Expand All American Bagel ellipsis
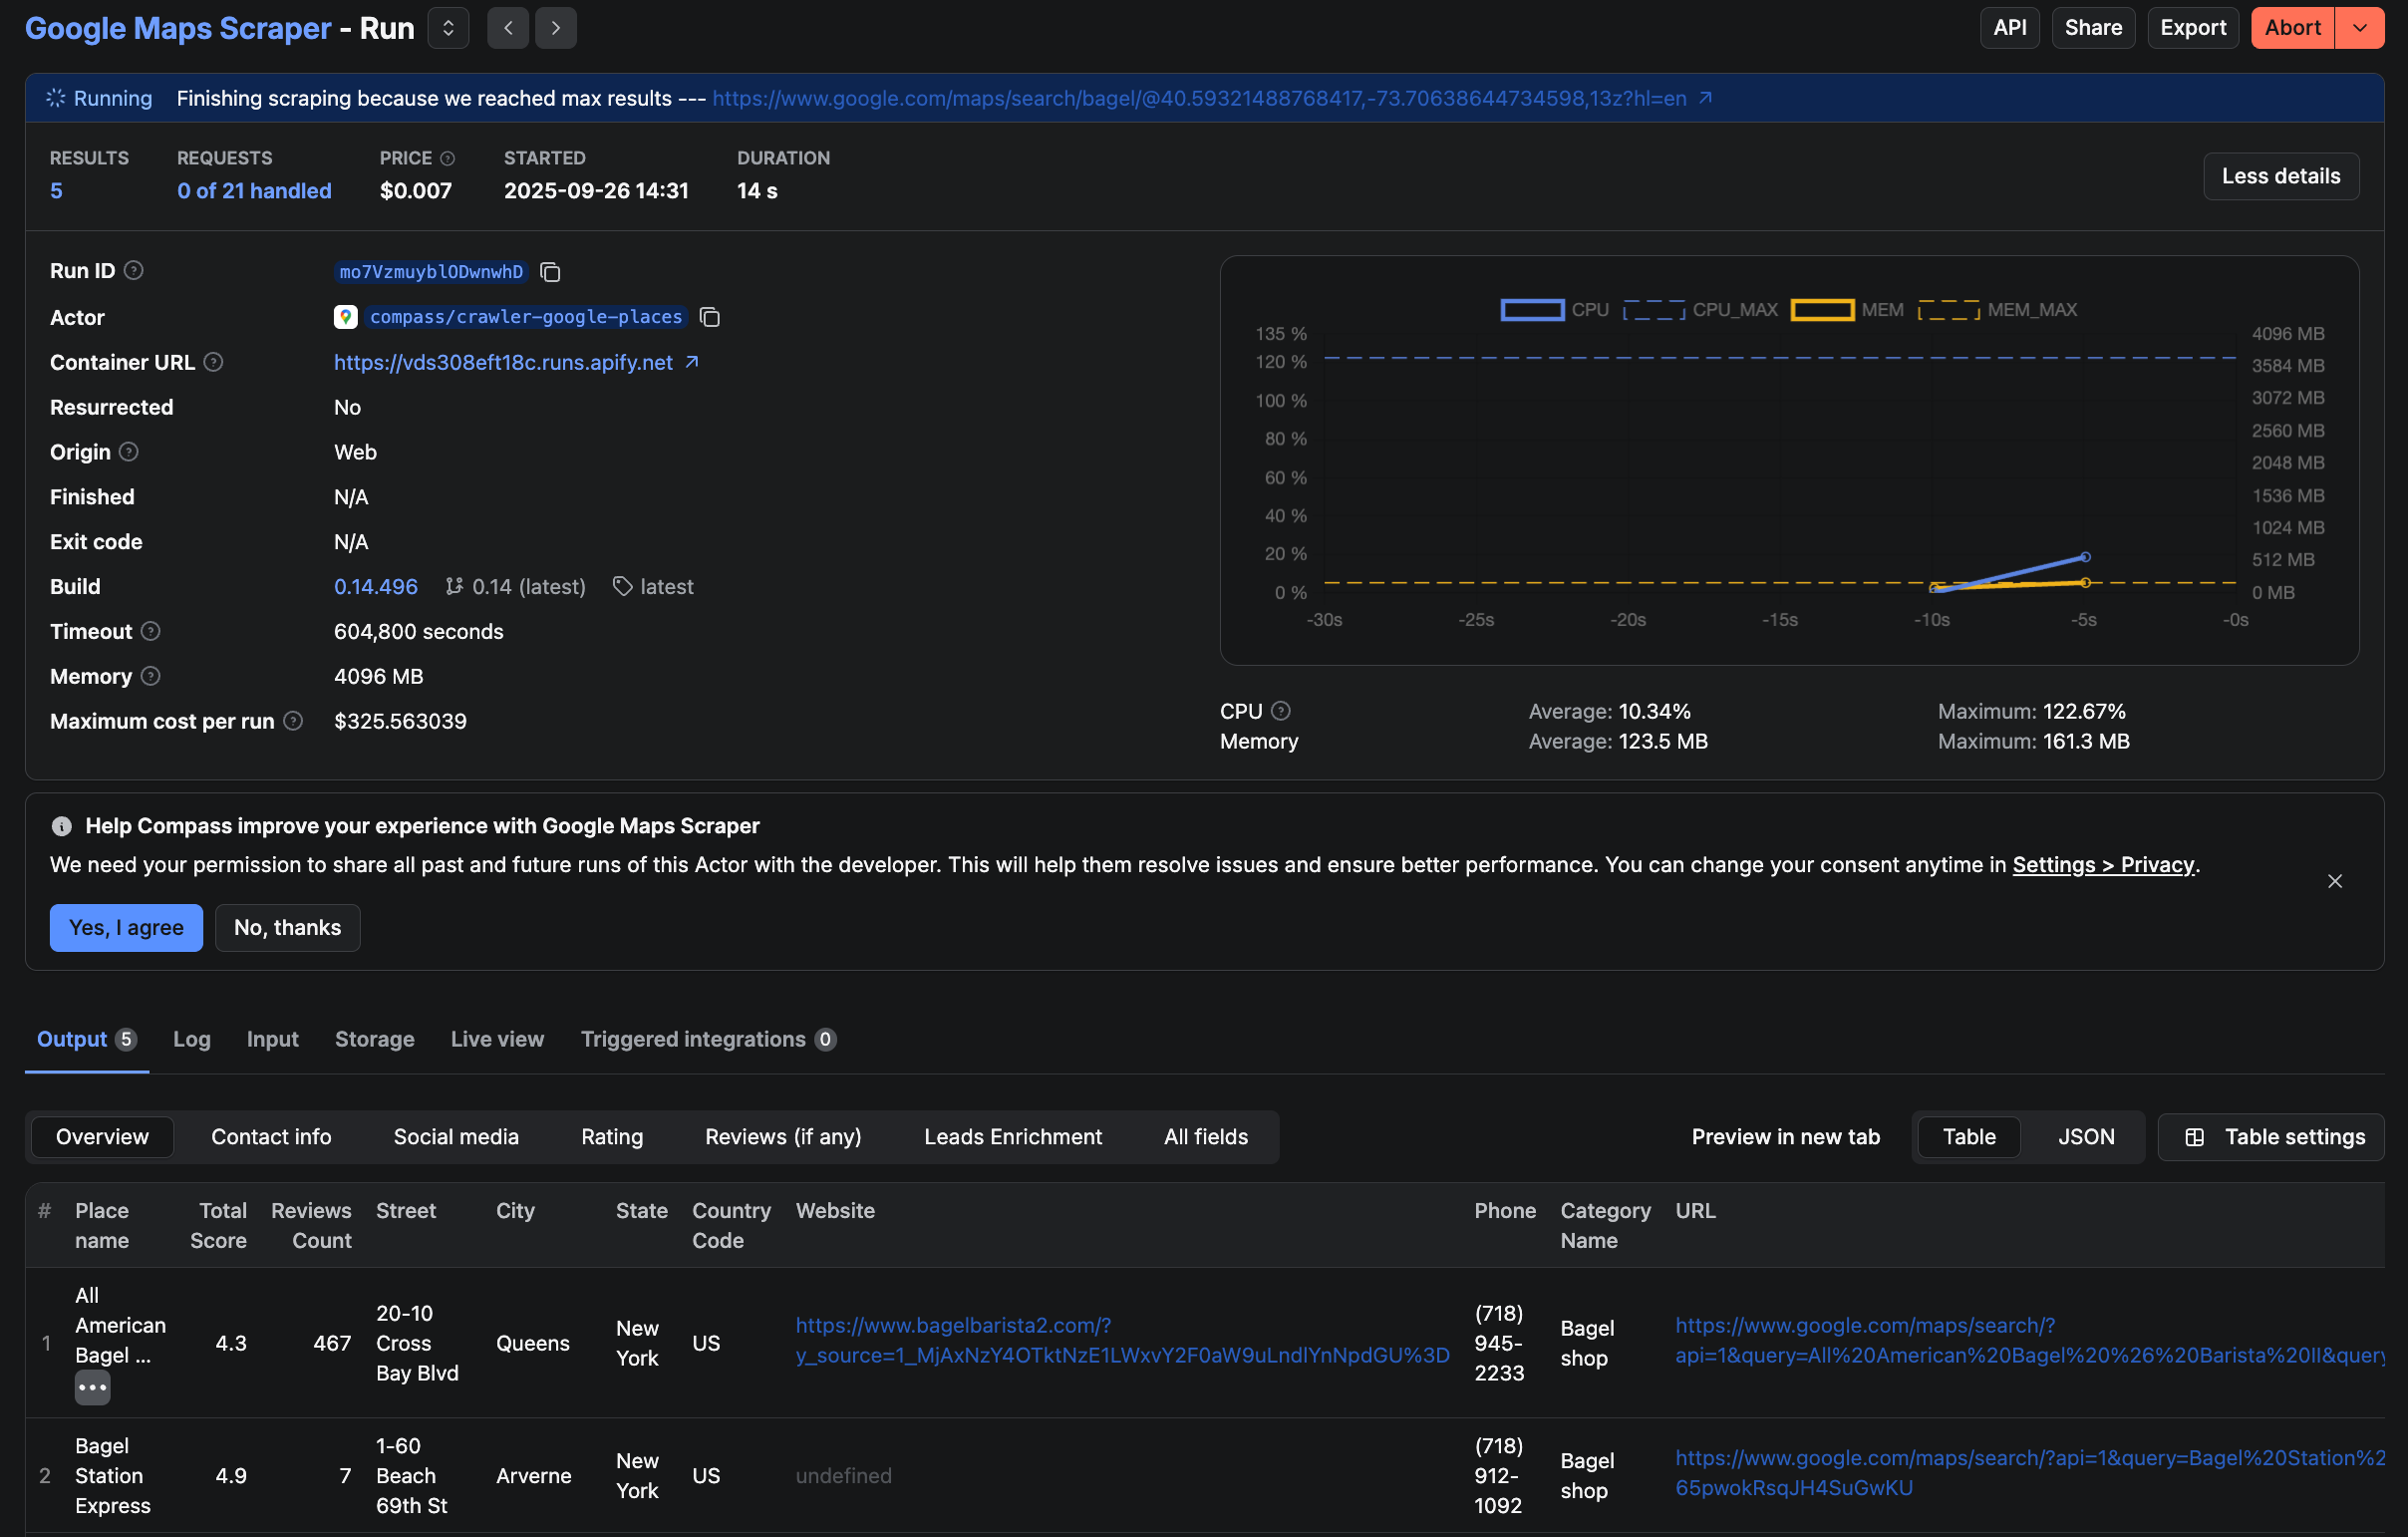The height and width of the screenshot is (1537, 2408). (x=93, y=1387)
